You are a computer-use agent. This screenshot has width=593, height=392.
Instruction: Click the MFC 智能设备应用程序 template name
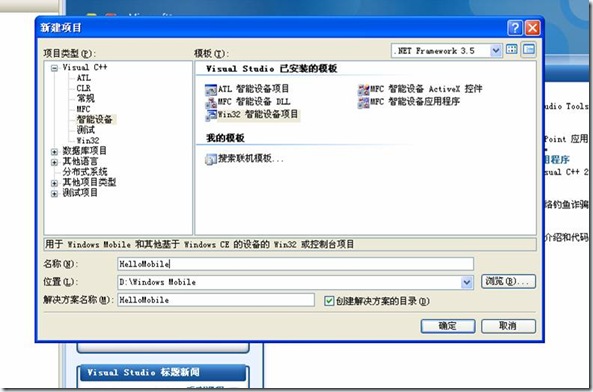coord(415,102)
